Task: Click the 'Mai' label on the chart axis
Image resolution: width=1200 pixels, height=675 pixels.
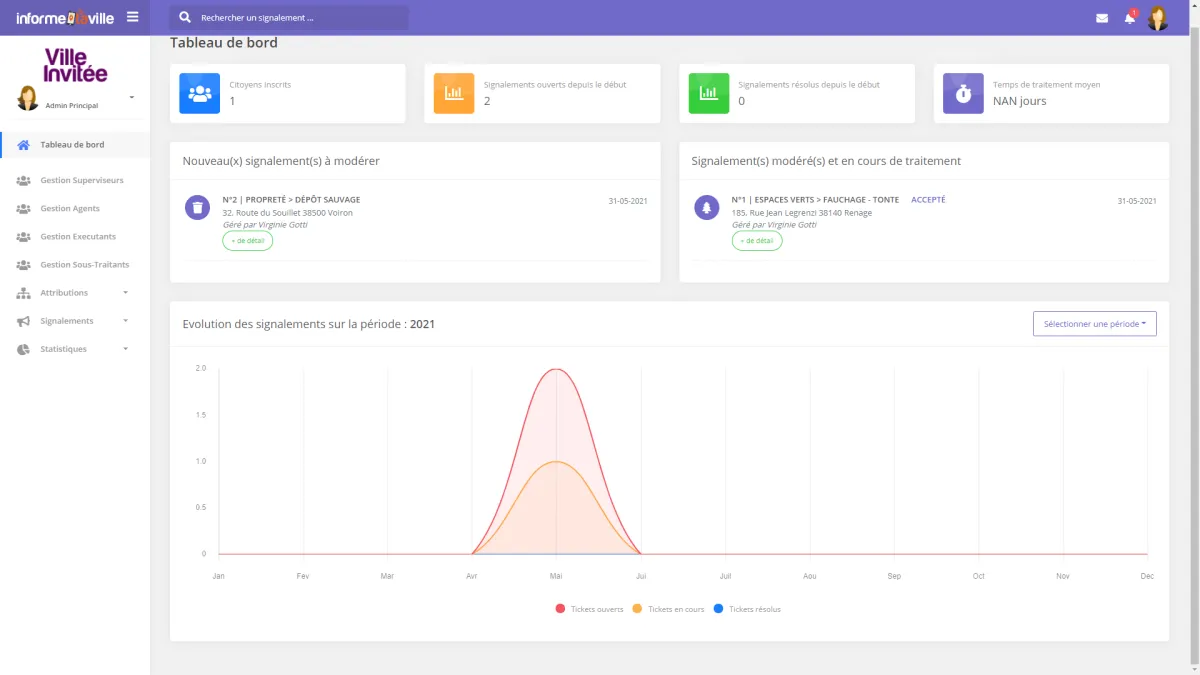Action: 556,576
